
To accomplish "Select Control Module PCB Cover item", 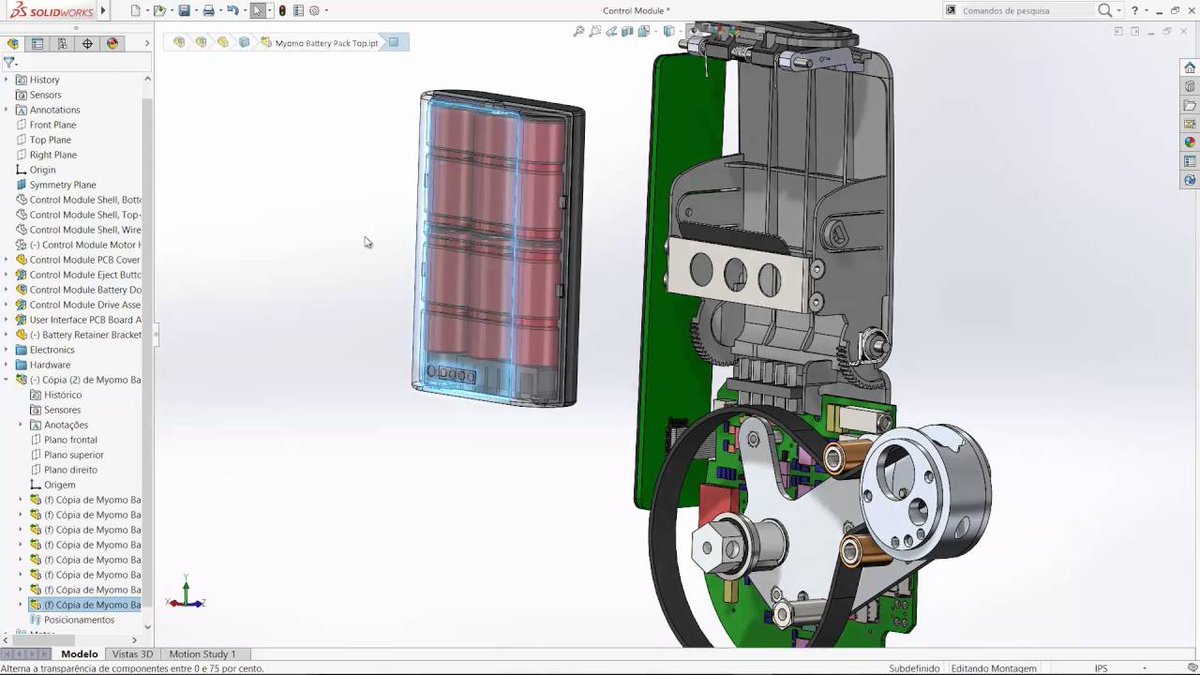I will click(85, 260).
